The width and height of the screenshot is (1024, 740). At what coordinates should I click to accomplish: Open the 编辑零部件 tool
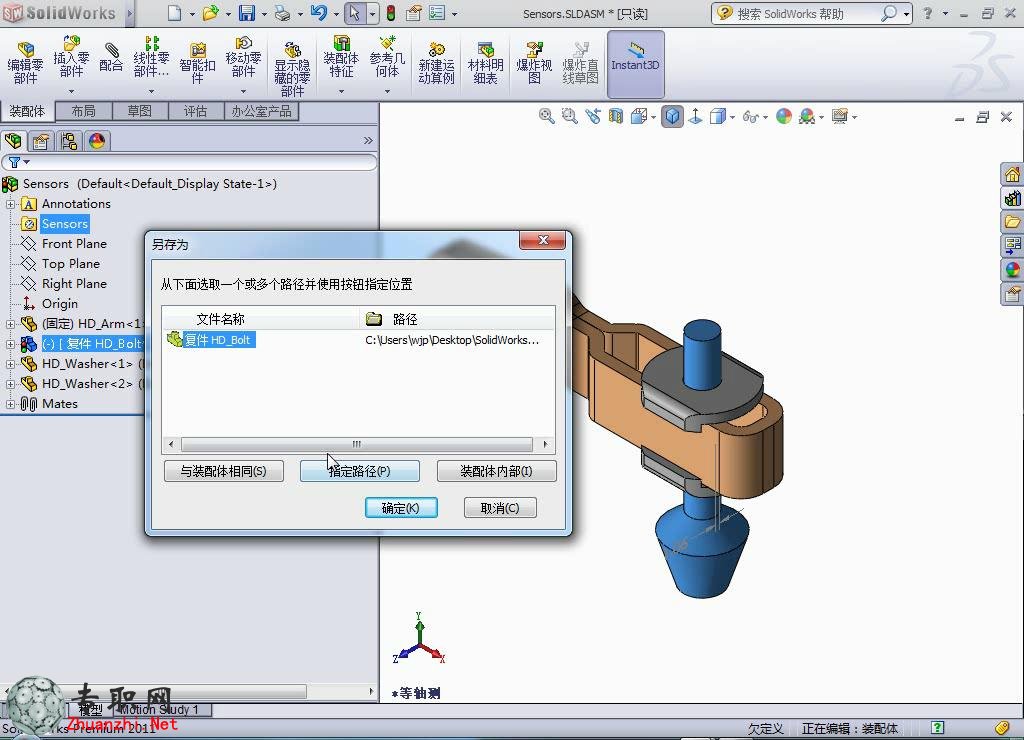coord(25,63)
